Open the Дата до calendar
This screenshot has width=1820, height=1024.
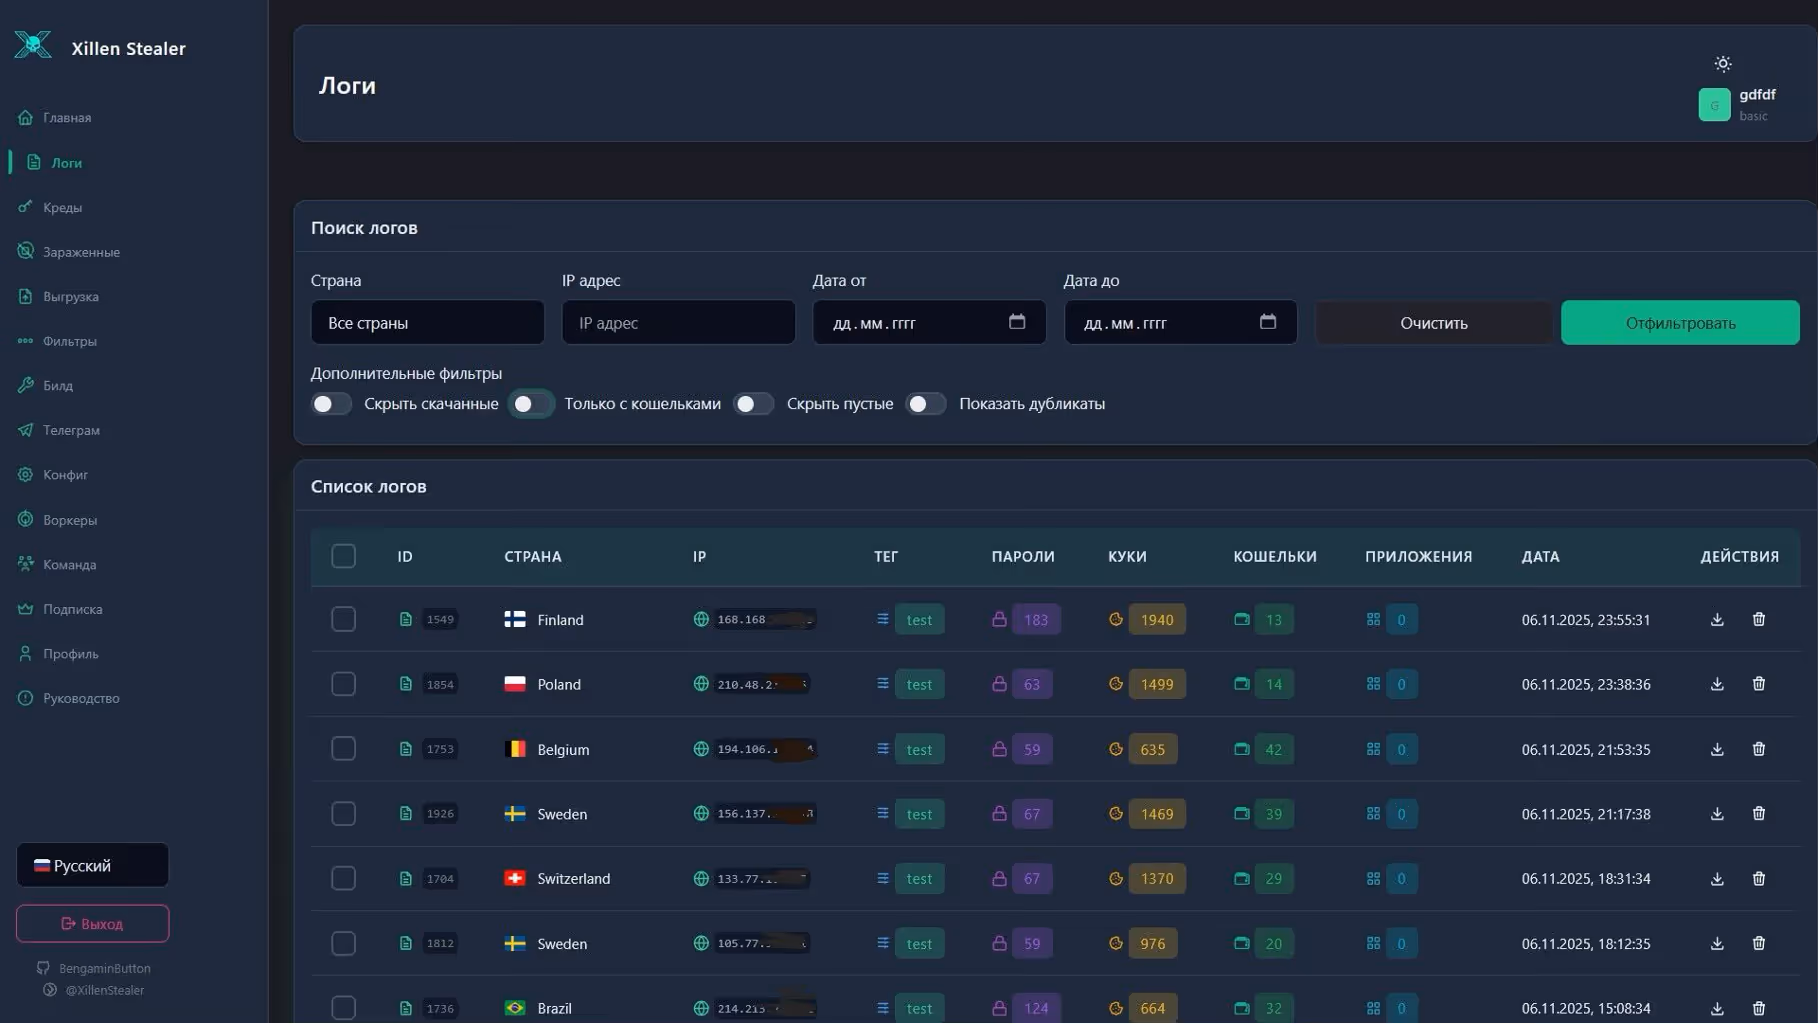pyautogui.click(x=1267, y=322)
